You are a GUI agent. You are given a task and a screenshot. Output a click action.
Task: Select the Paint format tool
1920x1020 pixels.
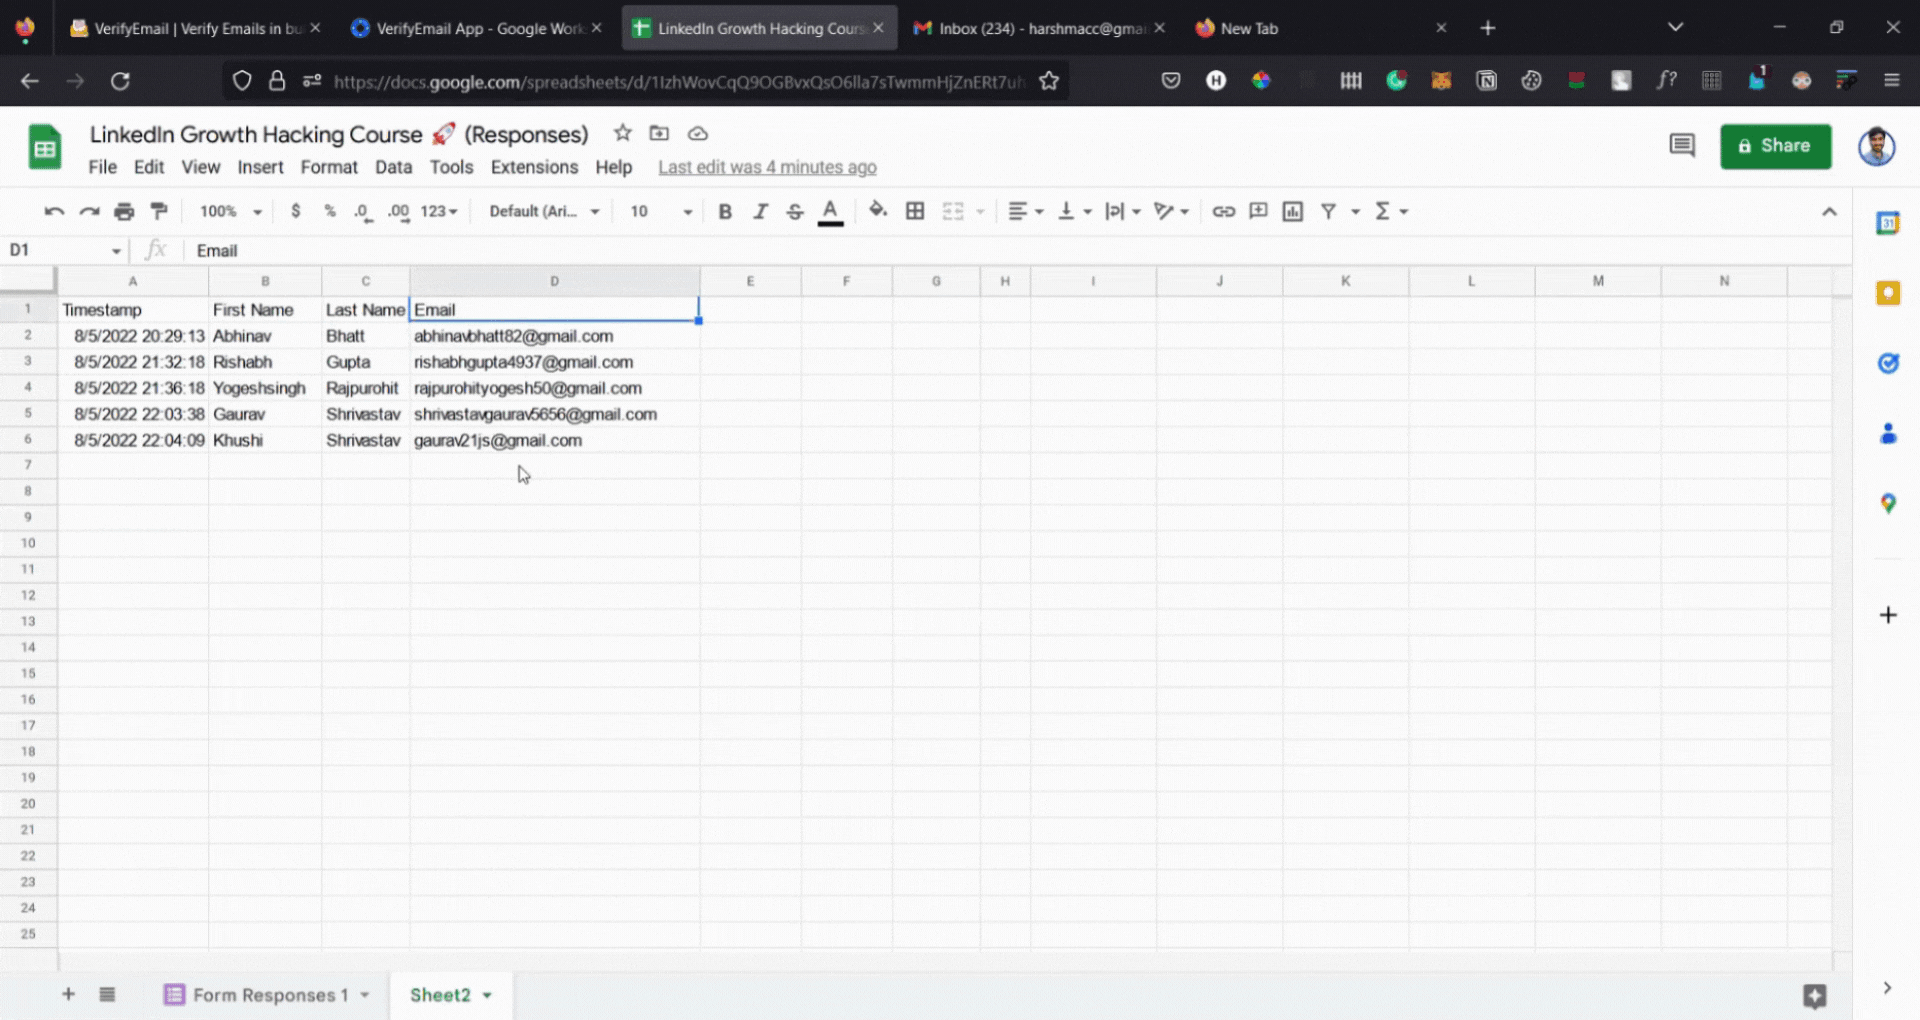[158, 211]
